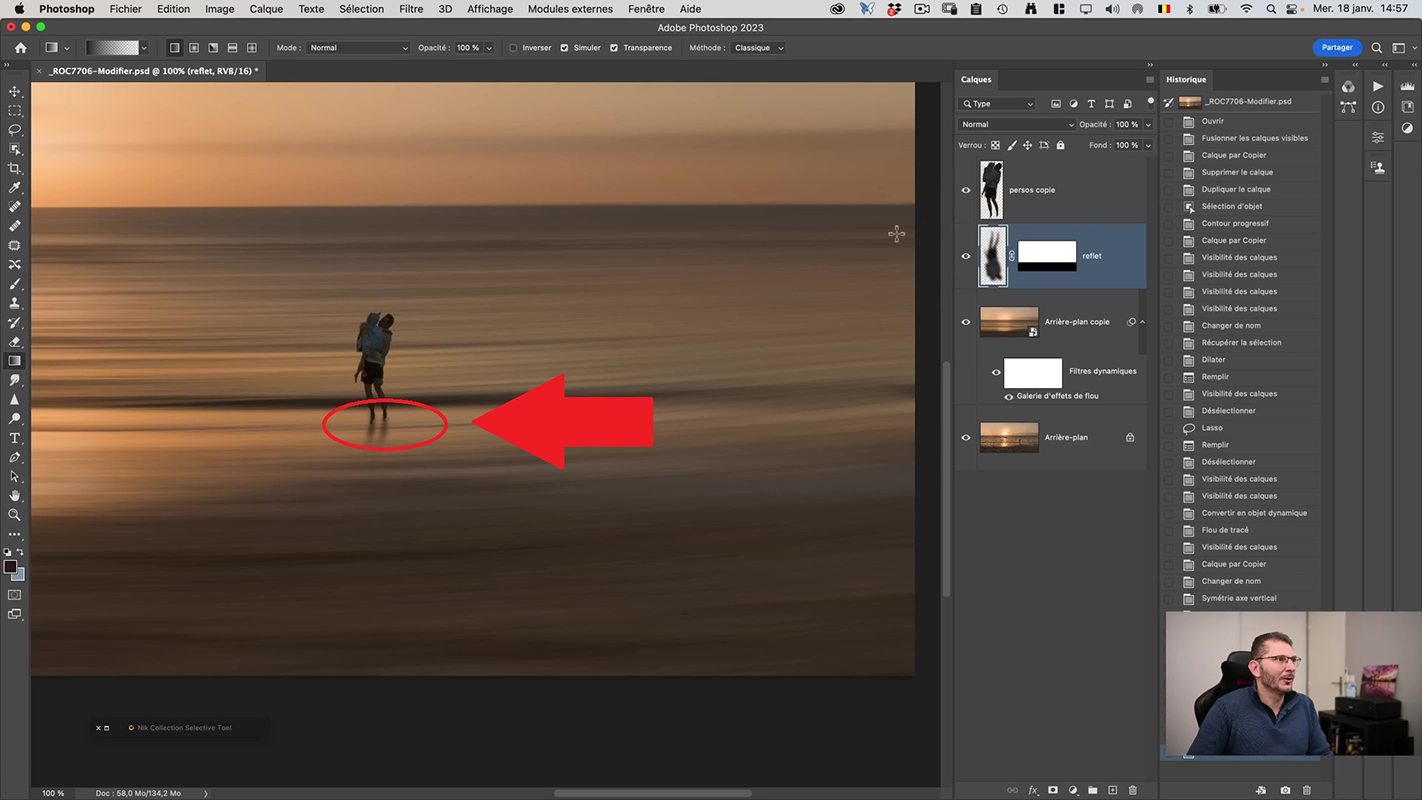Viewport: 1422px width, 800px height.
Task: Click the Flou de tracé history state
Action: (x=1224, y=530)
